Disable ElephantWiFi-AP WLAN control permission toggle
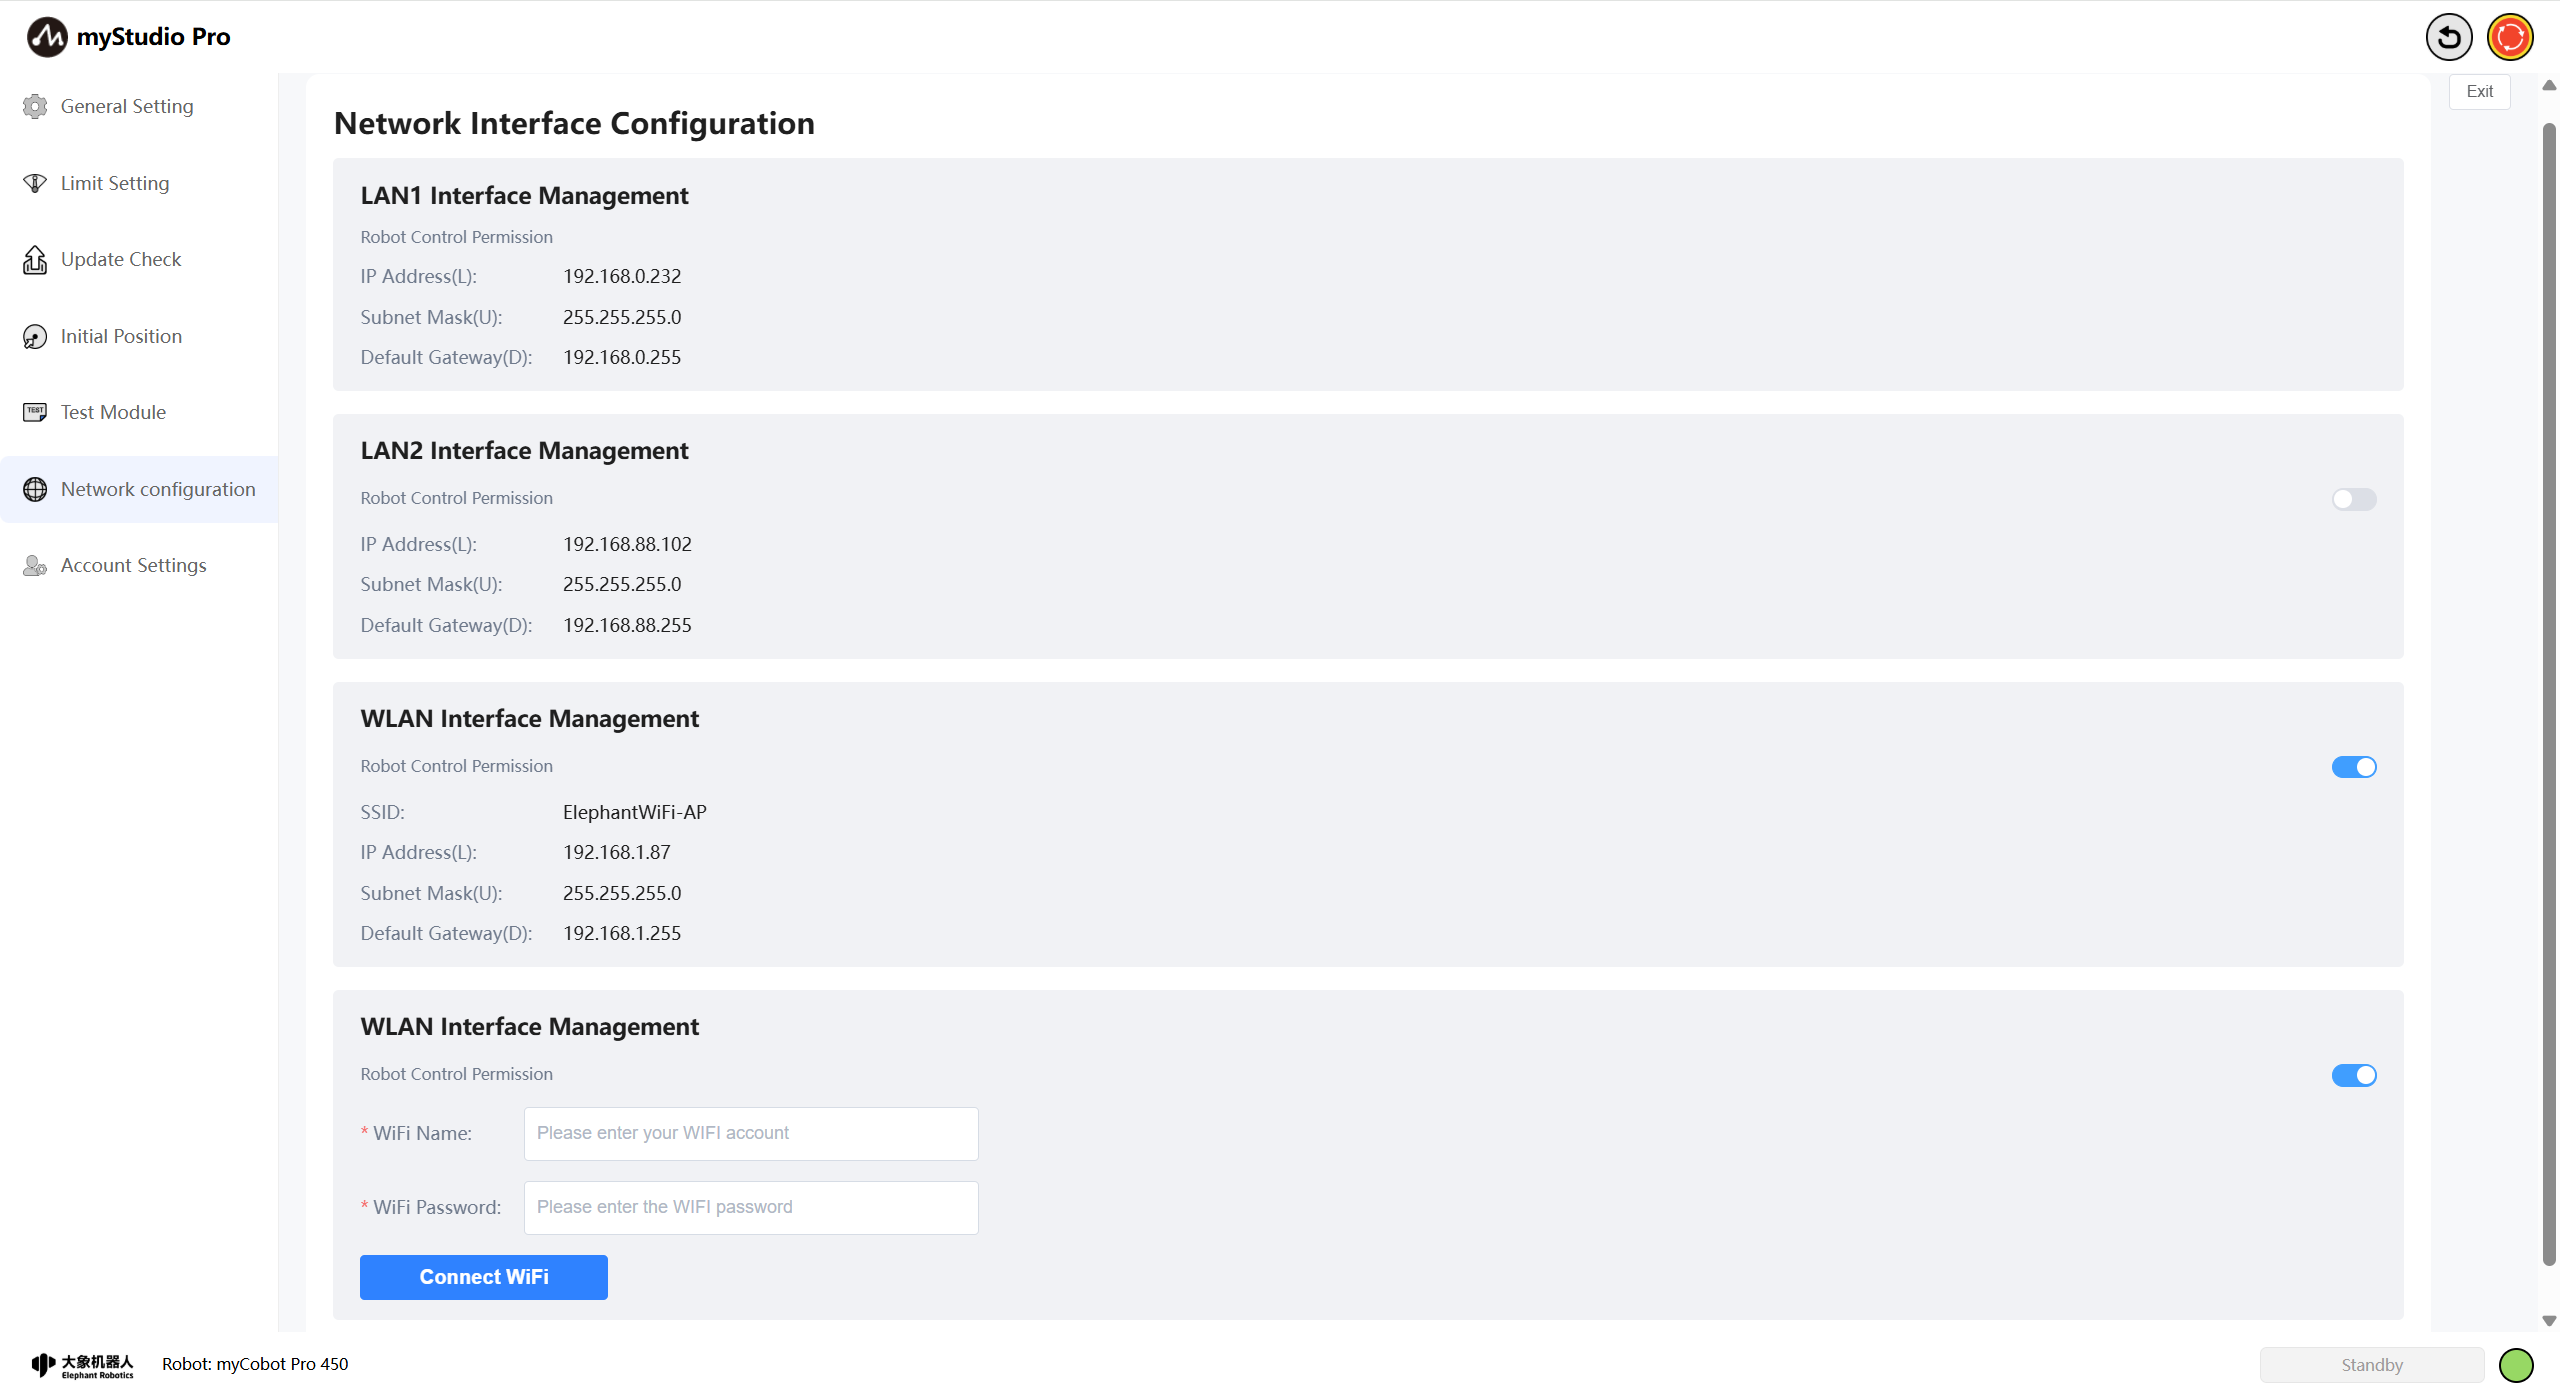Screen dimensions: 2560x1398 point(2354,767)
